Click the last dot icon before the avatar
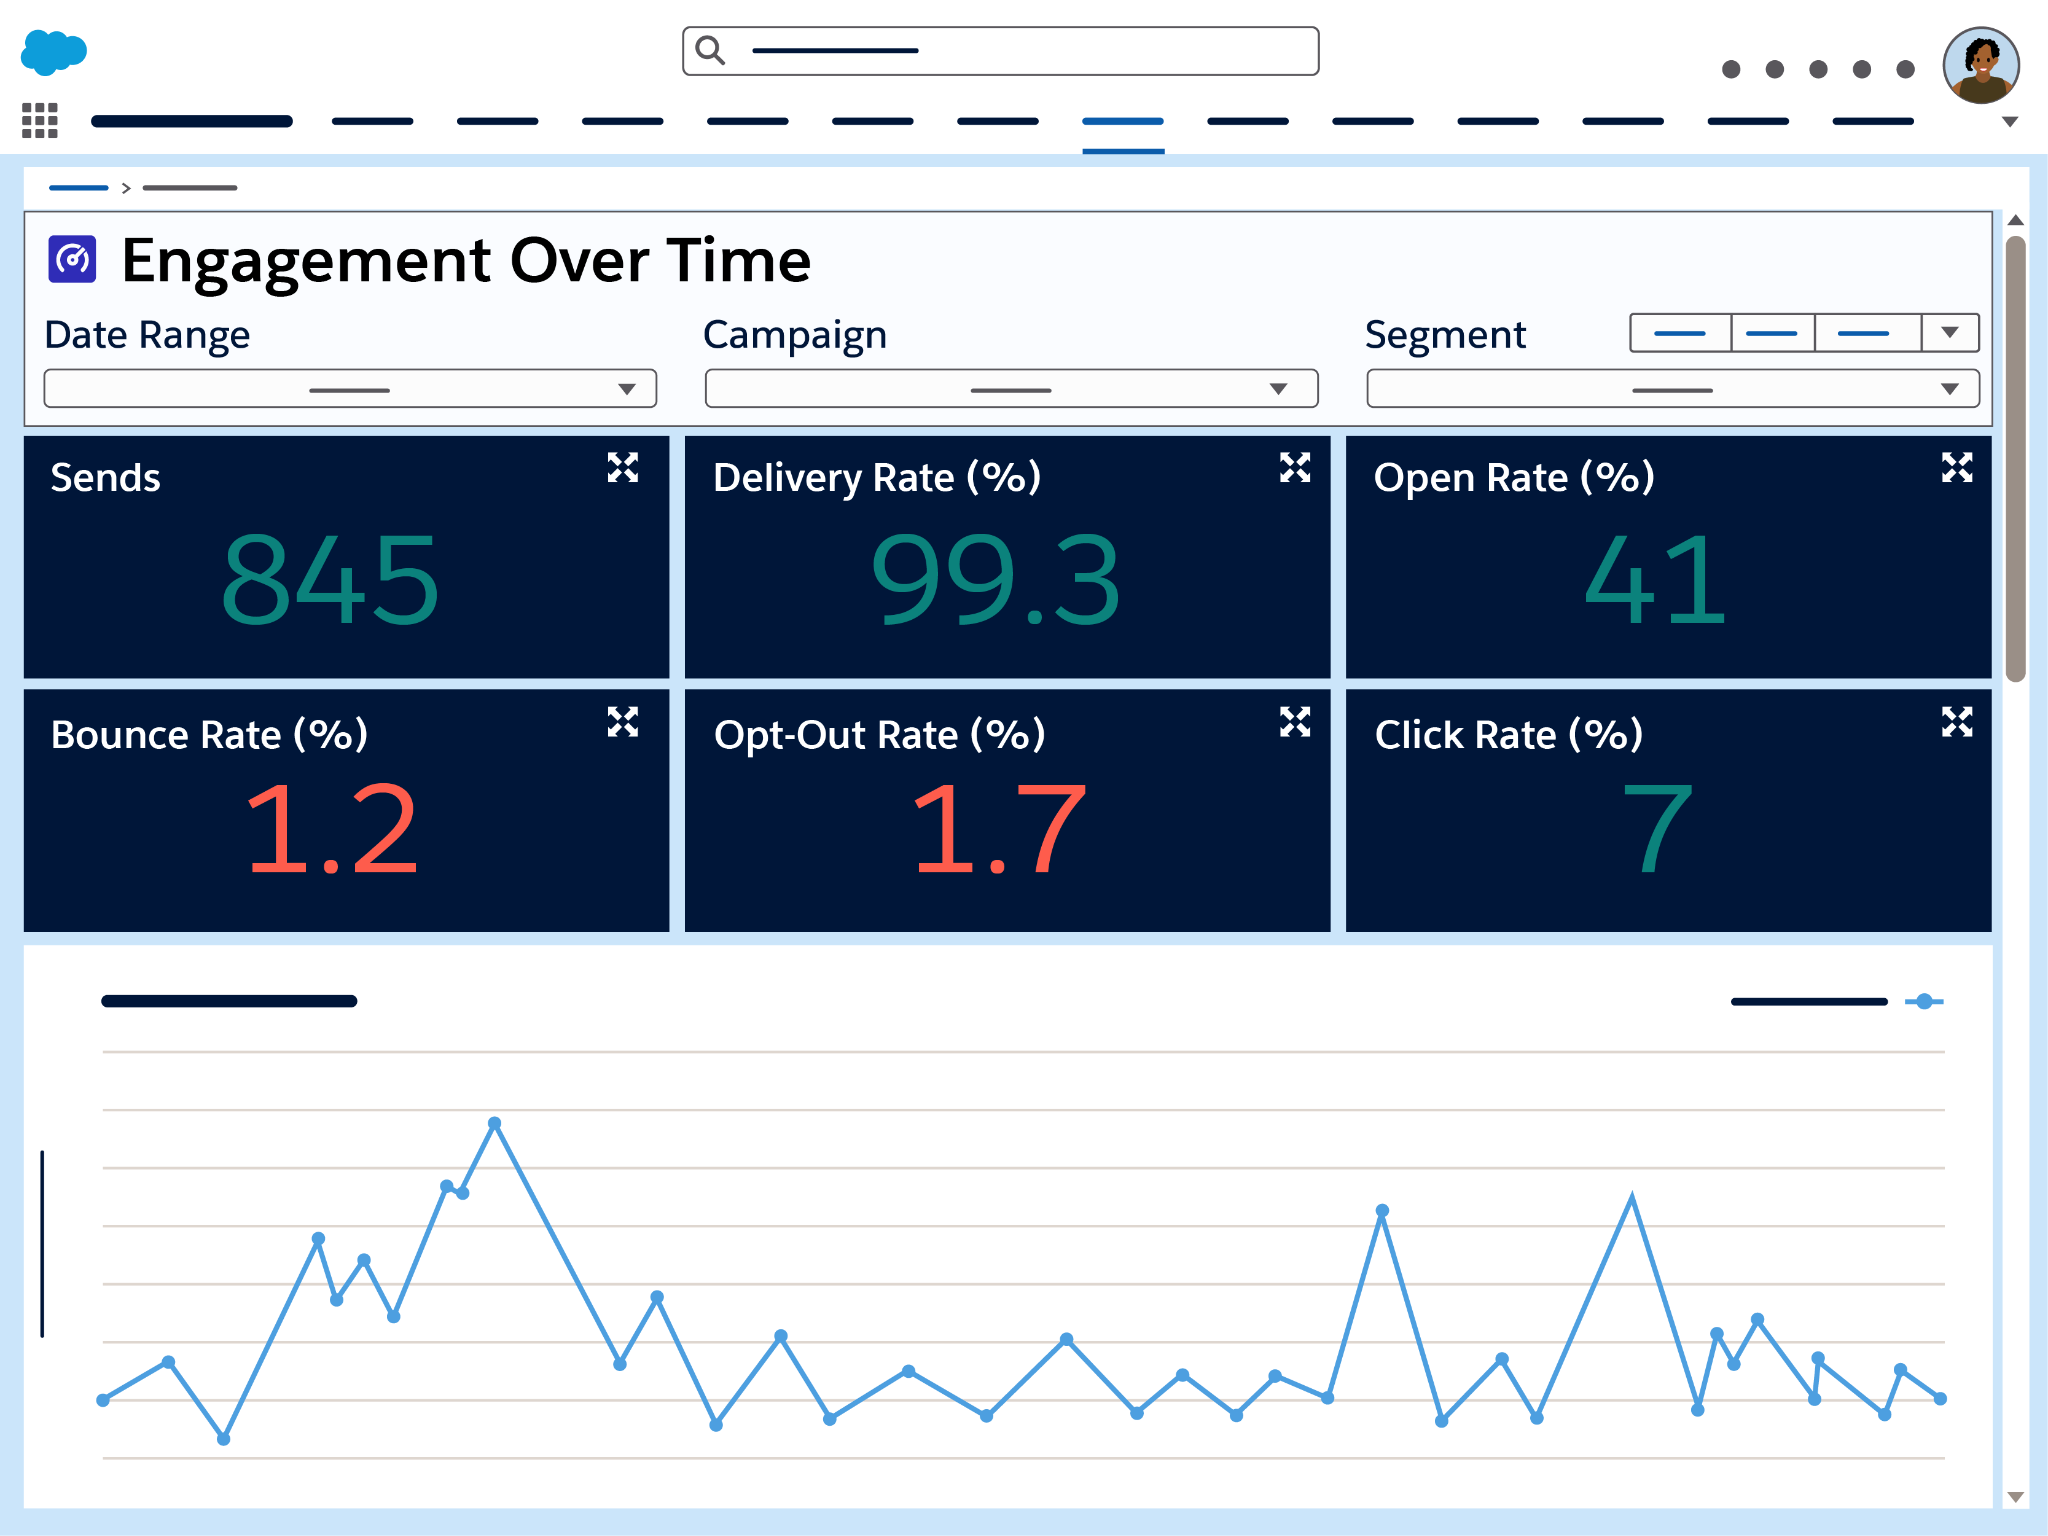2048x1536 pixels. [x=1905, y=69]
